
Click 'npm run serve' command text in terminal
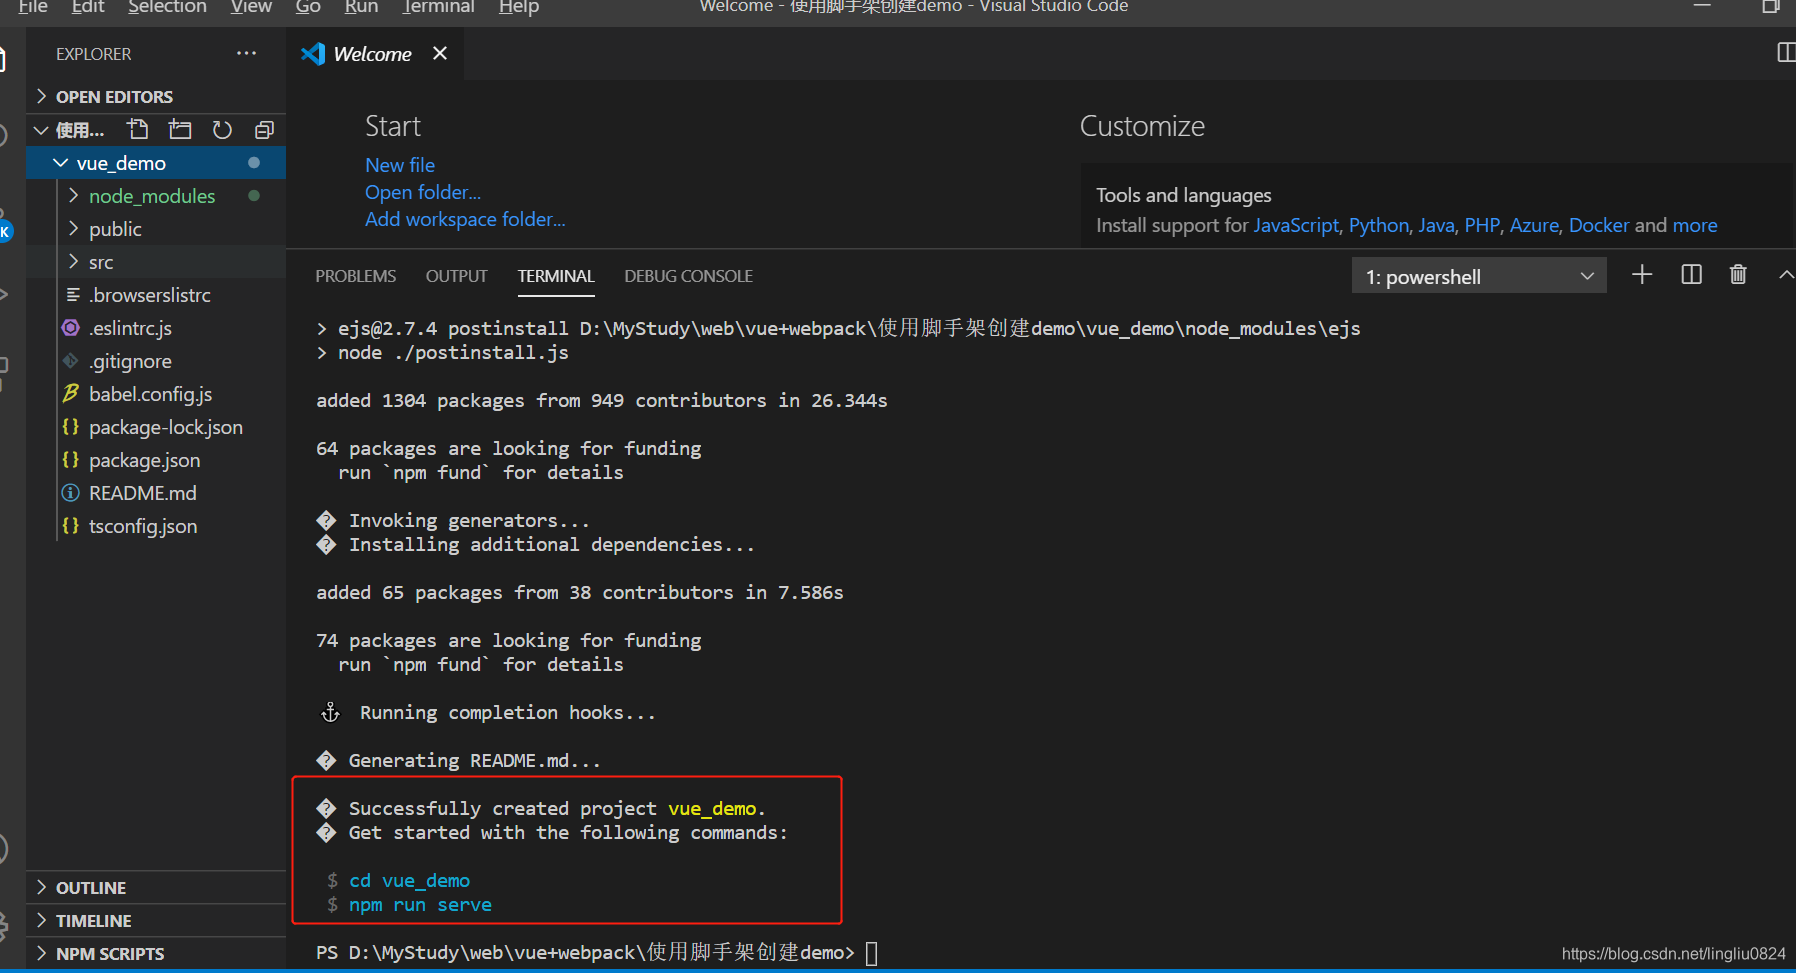(420, 905)
